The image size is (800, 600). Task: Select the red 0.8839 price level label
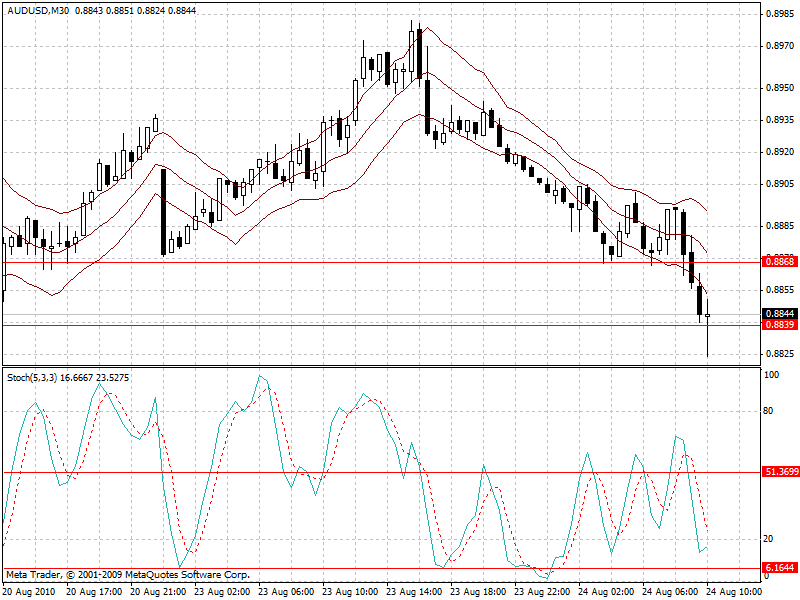pyautogui.click(x=779, y=325)
